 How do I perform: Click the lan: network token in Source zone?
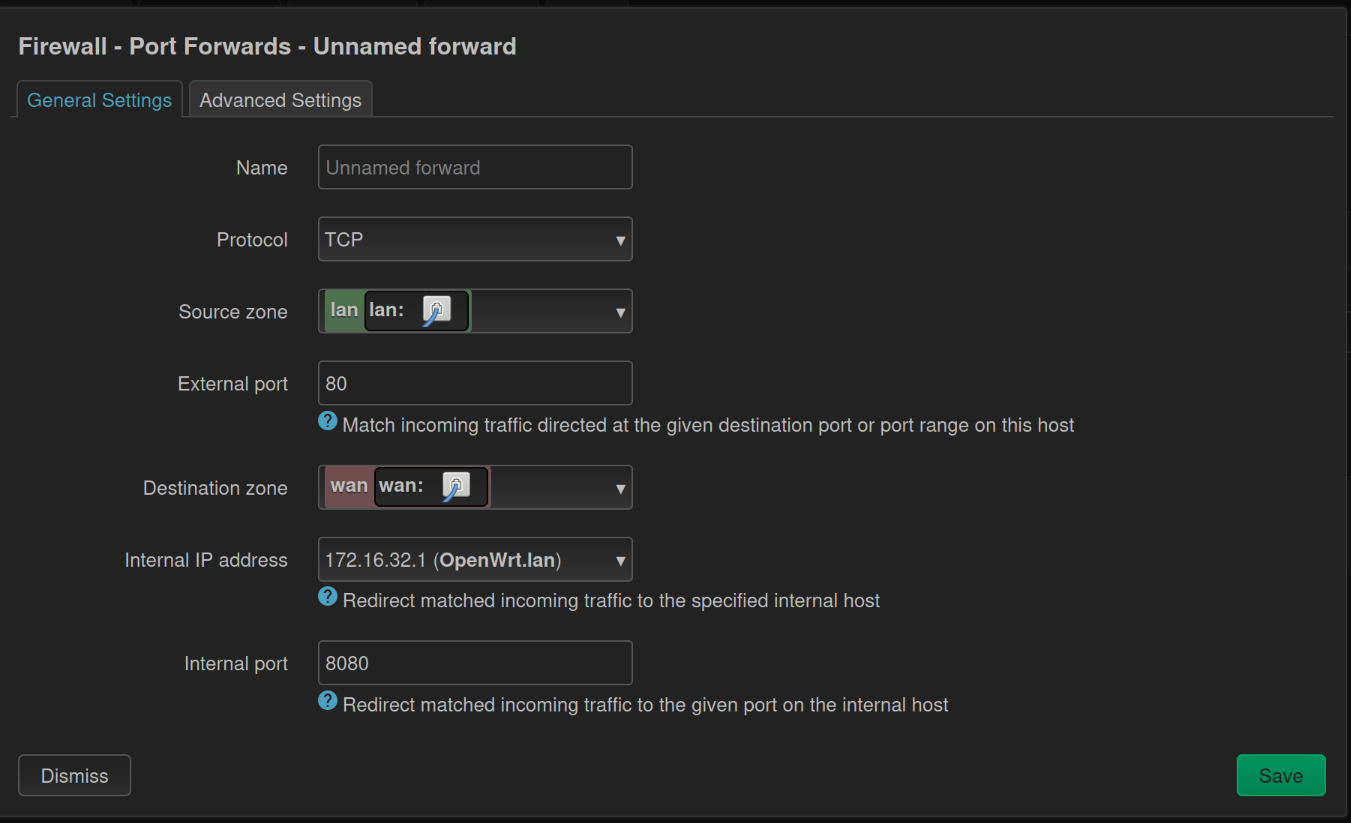[x=388, y=311]
